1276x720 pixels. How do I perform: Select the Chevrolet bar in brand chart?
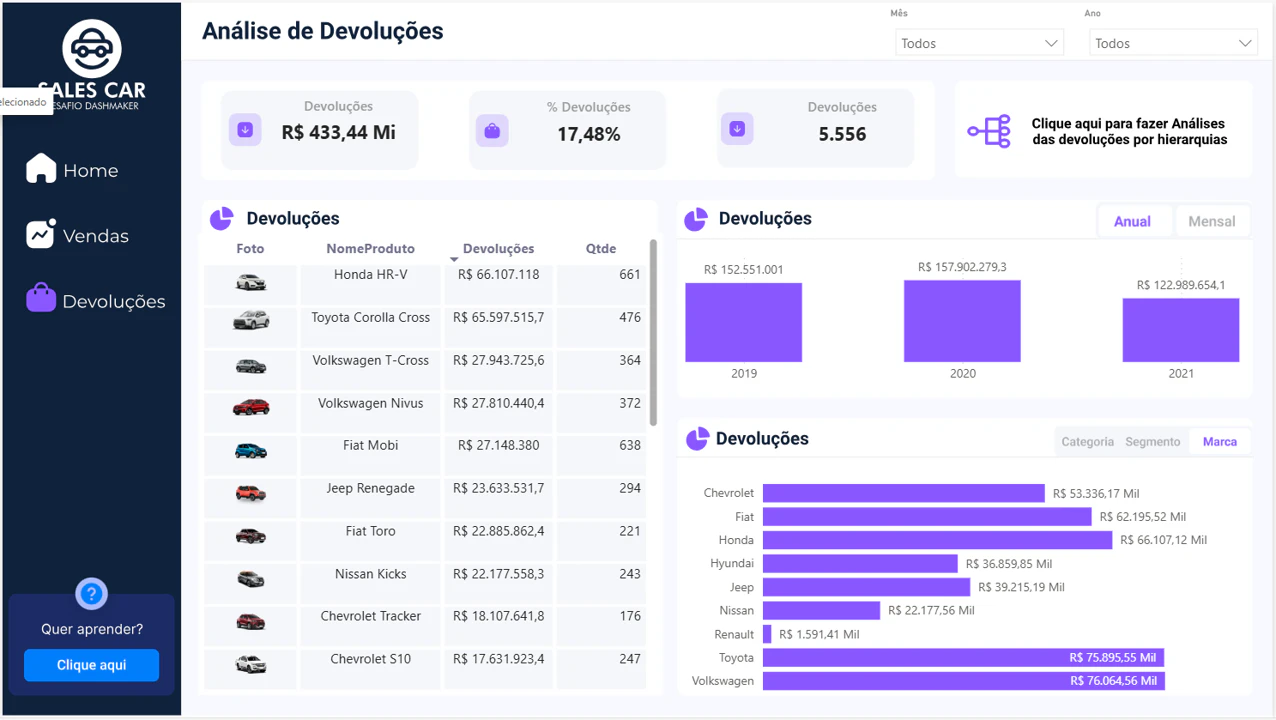point(904,493)
